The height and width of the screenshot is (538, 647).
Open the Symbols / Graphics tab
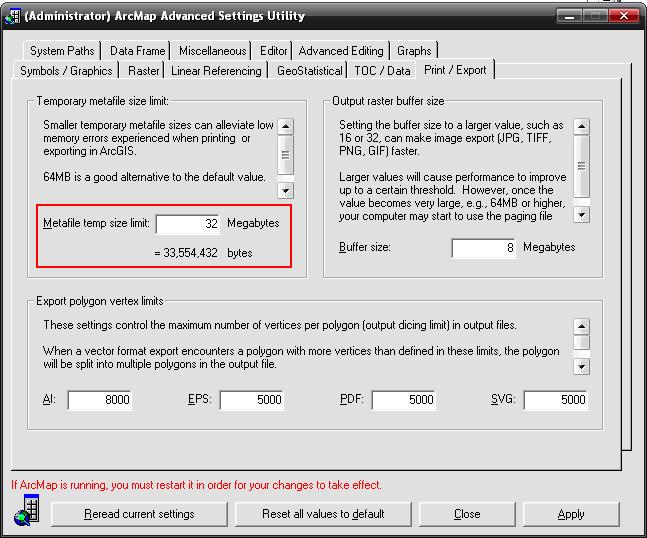pyautogui.click(x=66, y=71)
